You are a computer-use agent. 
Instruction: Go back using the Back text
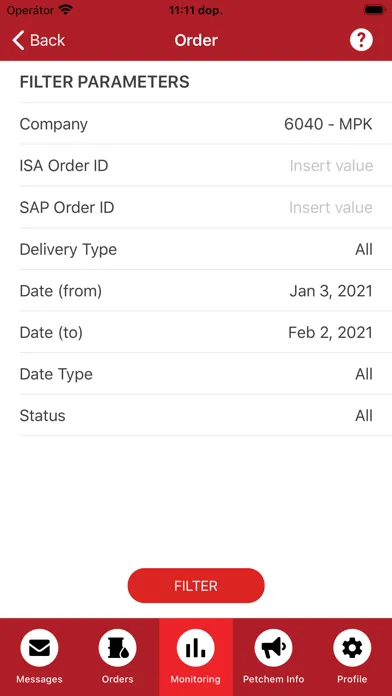(48, 40)
